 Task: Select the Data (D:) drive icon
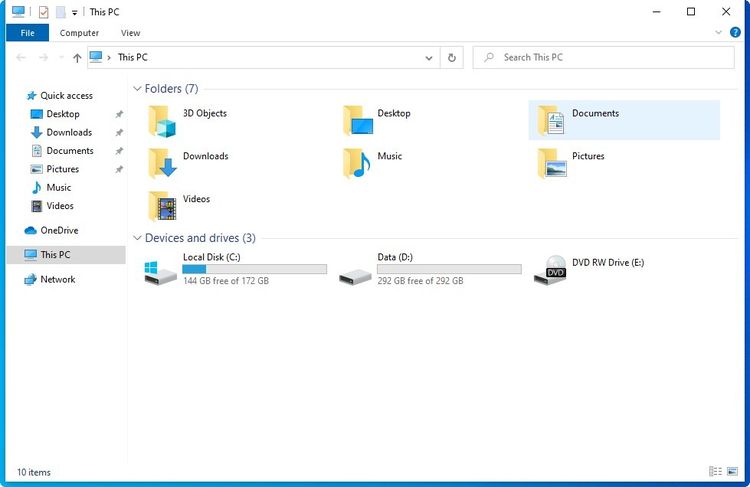tap(355, 277)
